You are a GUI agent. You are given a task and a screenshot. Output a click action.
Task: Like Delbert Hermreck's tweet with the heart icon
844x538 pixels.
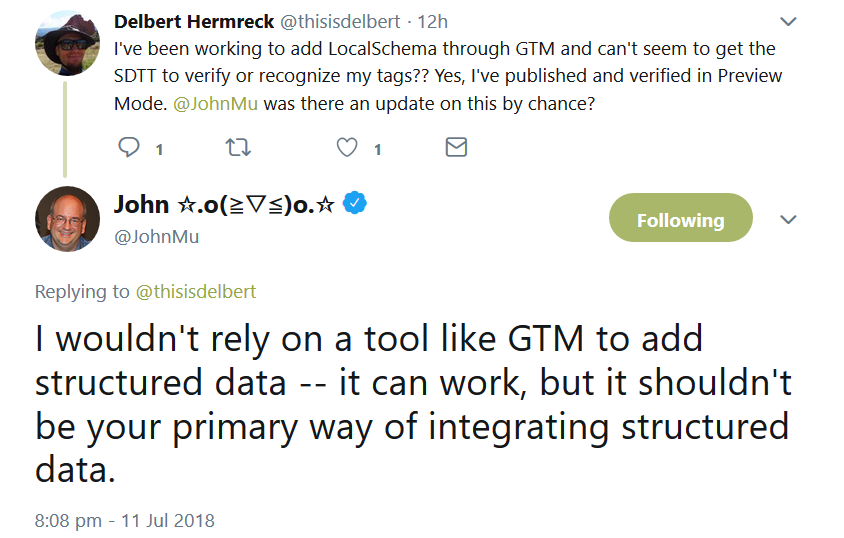point(347,148)
